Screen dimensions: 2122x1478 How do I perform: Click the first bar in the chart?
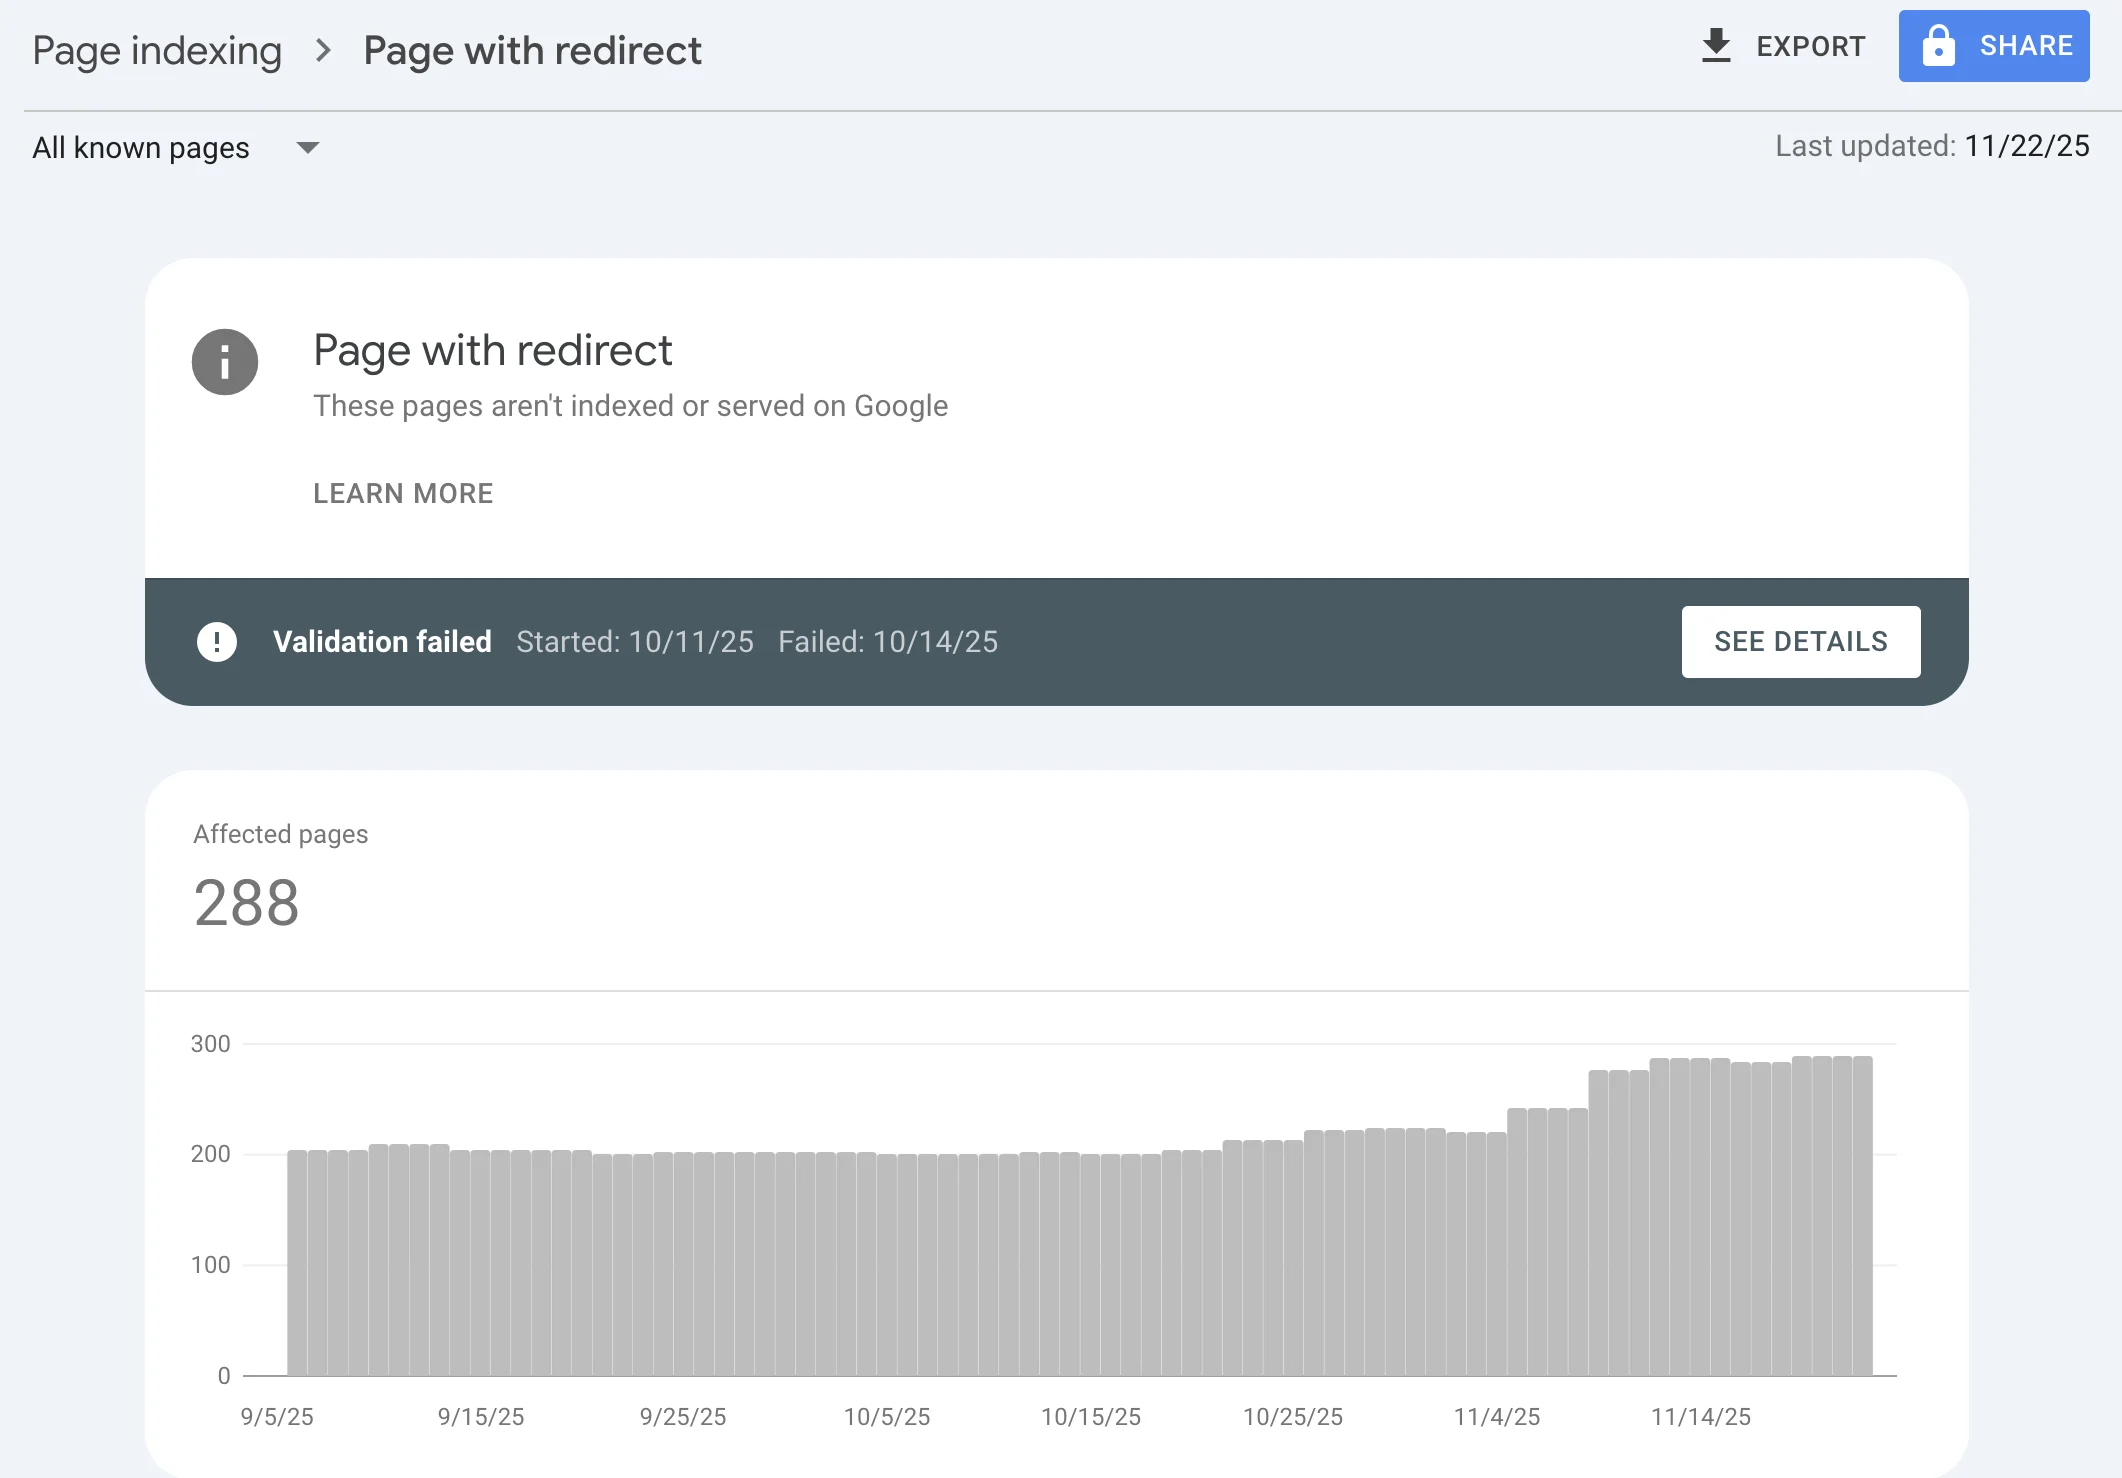297,1262
